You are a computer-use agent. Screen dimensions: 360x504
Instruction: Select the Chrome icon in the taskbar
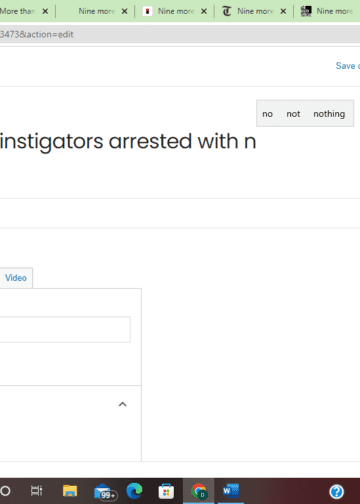click(198, 491)
